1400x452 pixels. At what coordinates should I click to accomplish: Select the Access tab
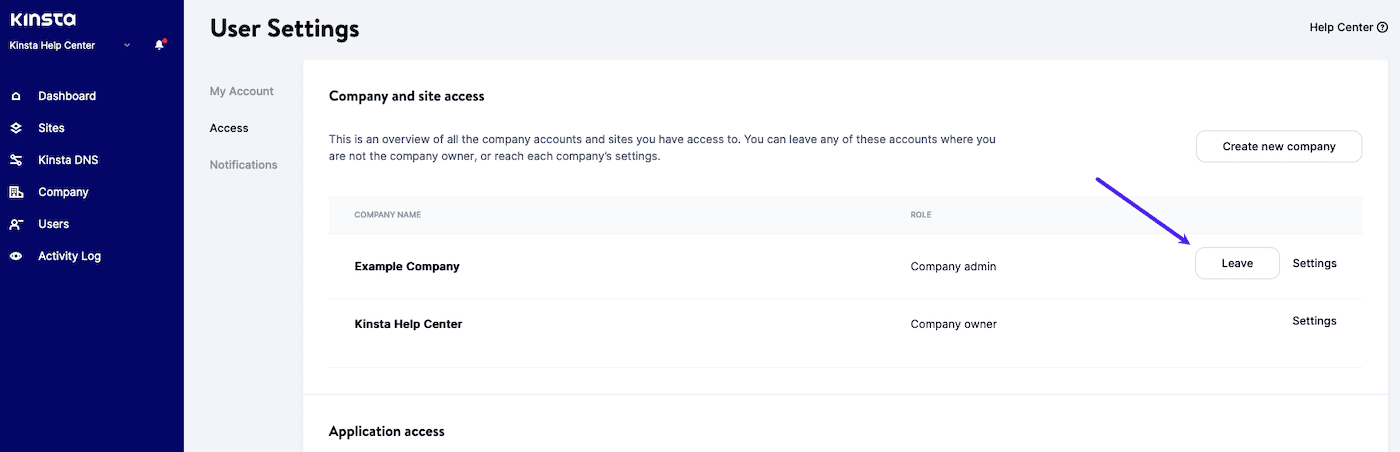(x=229, y=128)
